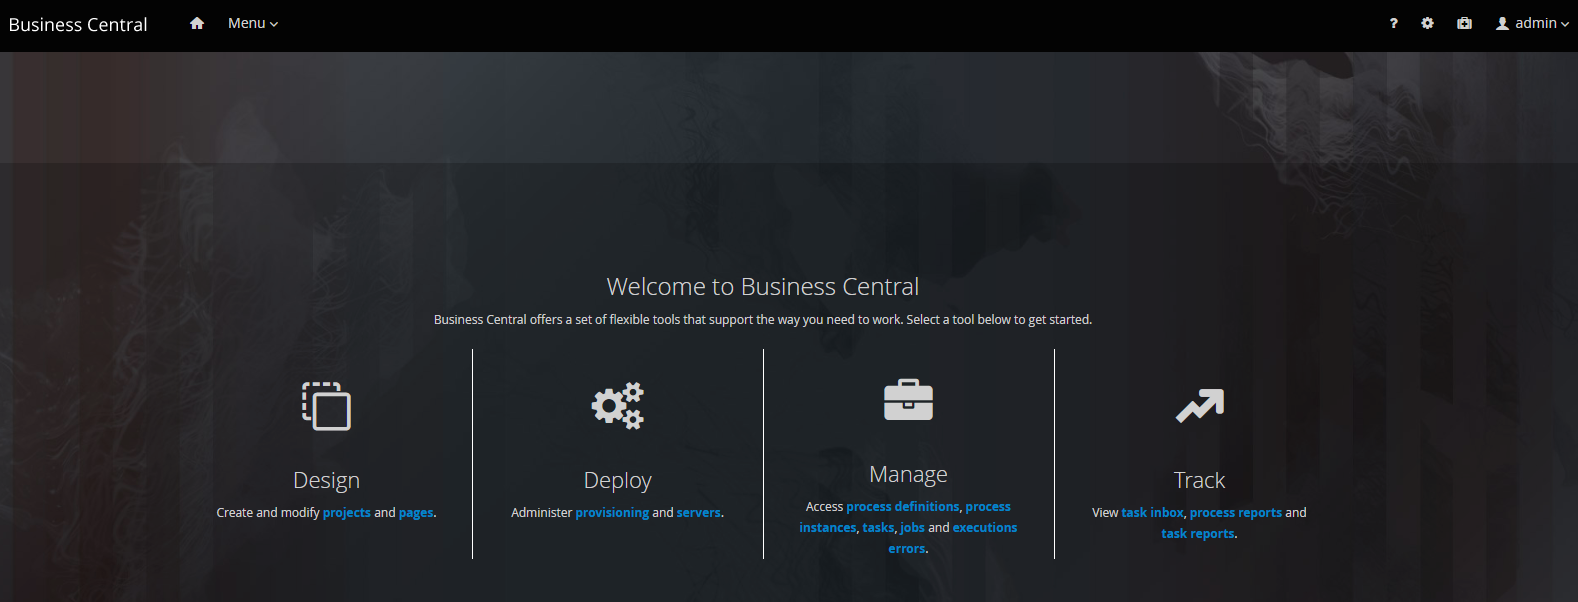Click the briefcase icon in top bar
This screenshot has height=602, width=1578.
pos(1464,23)
